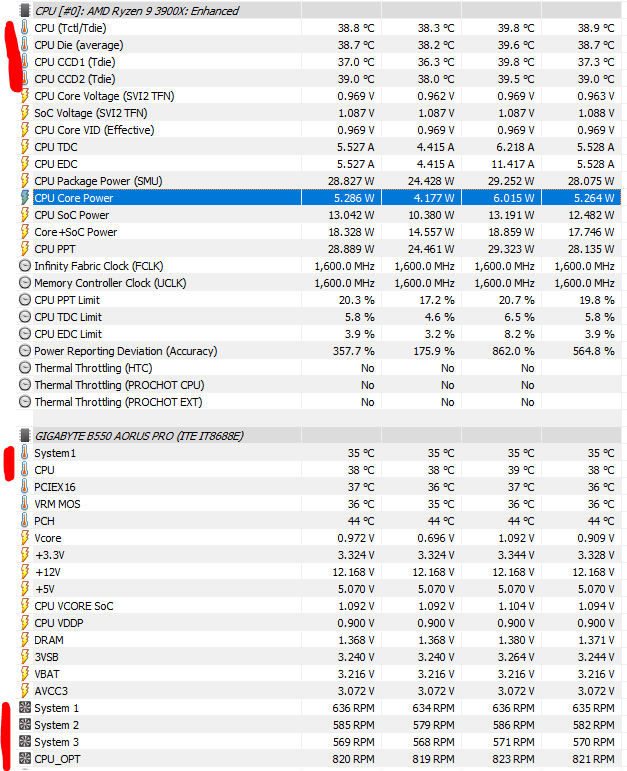
Task: Click the 564.8 % Power Reporting Deviation value
Action: tap(594, 351)
